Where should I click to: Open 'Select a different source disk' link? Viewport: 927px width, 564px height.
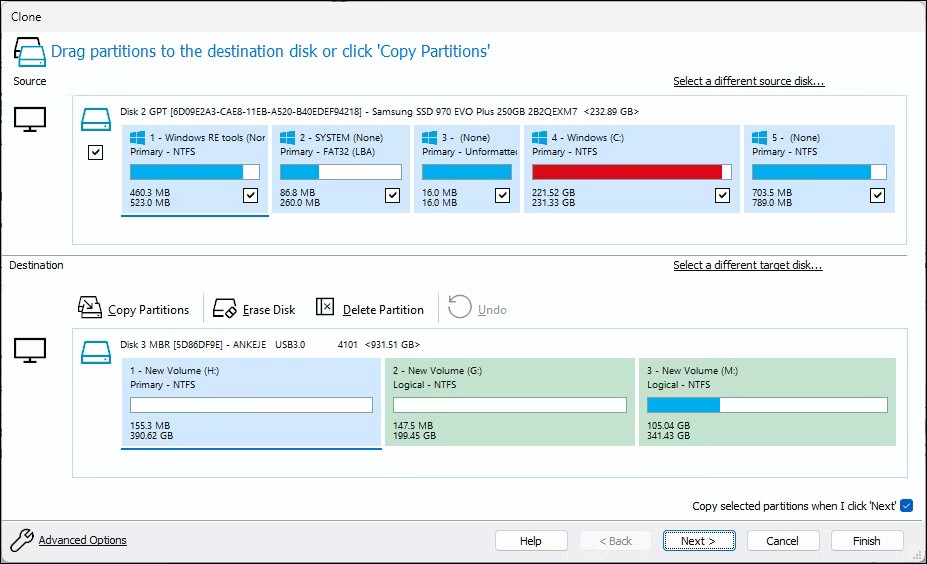click(x=748, y=81)
